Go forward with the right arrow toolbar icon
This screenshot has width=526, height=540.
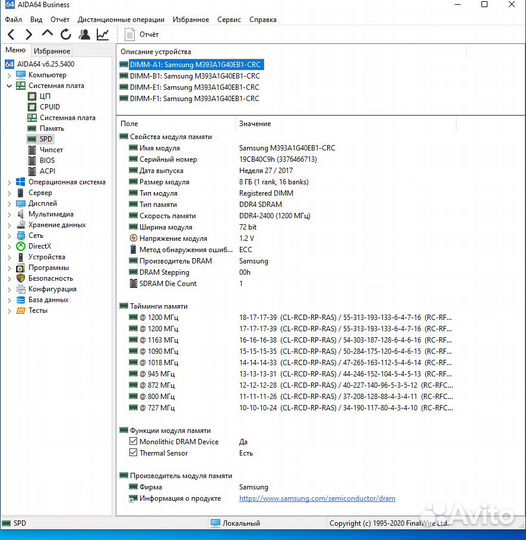[x=29, y=34]
